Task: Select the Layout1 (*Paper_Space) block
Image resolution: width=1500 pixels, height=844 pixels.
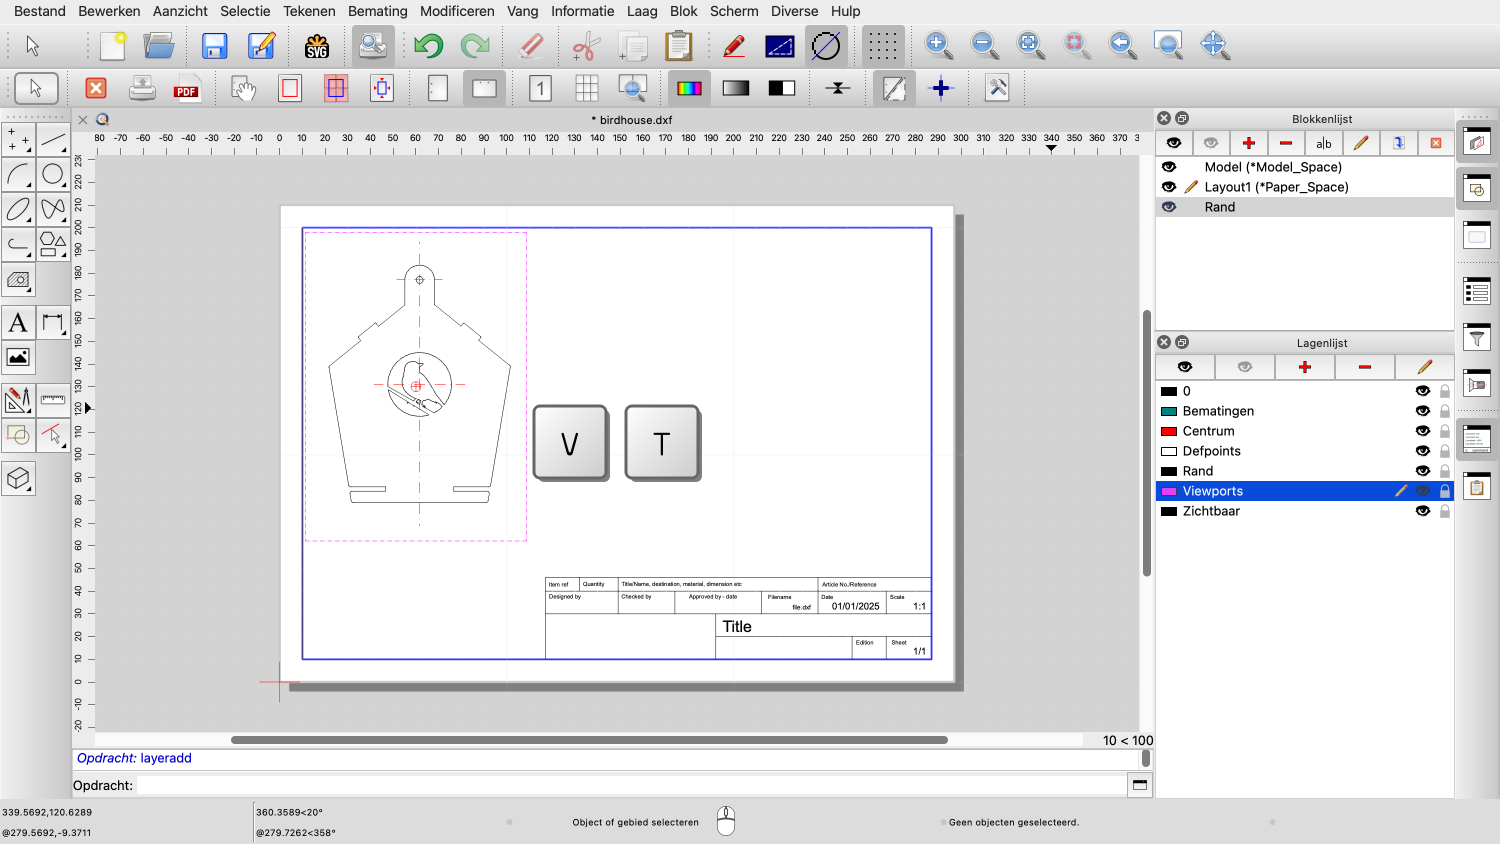Action: point(1276,187)
